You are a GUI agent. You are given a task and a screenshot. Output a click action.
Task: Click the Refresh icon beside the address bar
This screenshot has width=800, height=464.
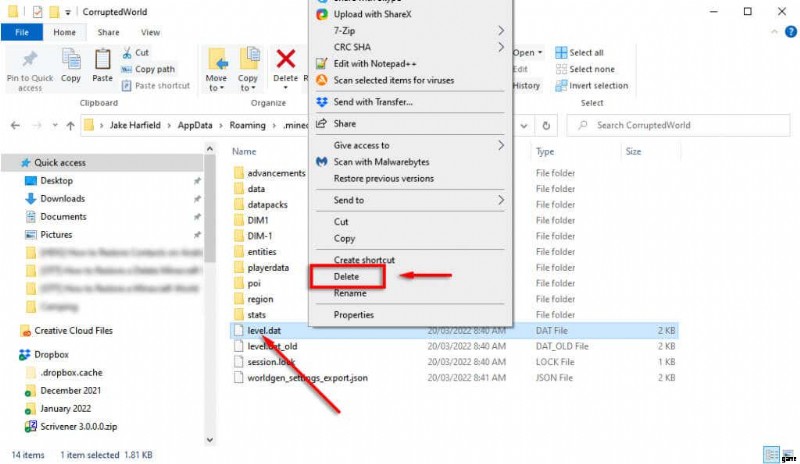[546, 125]
